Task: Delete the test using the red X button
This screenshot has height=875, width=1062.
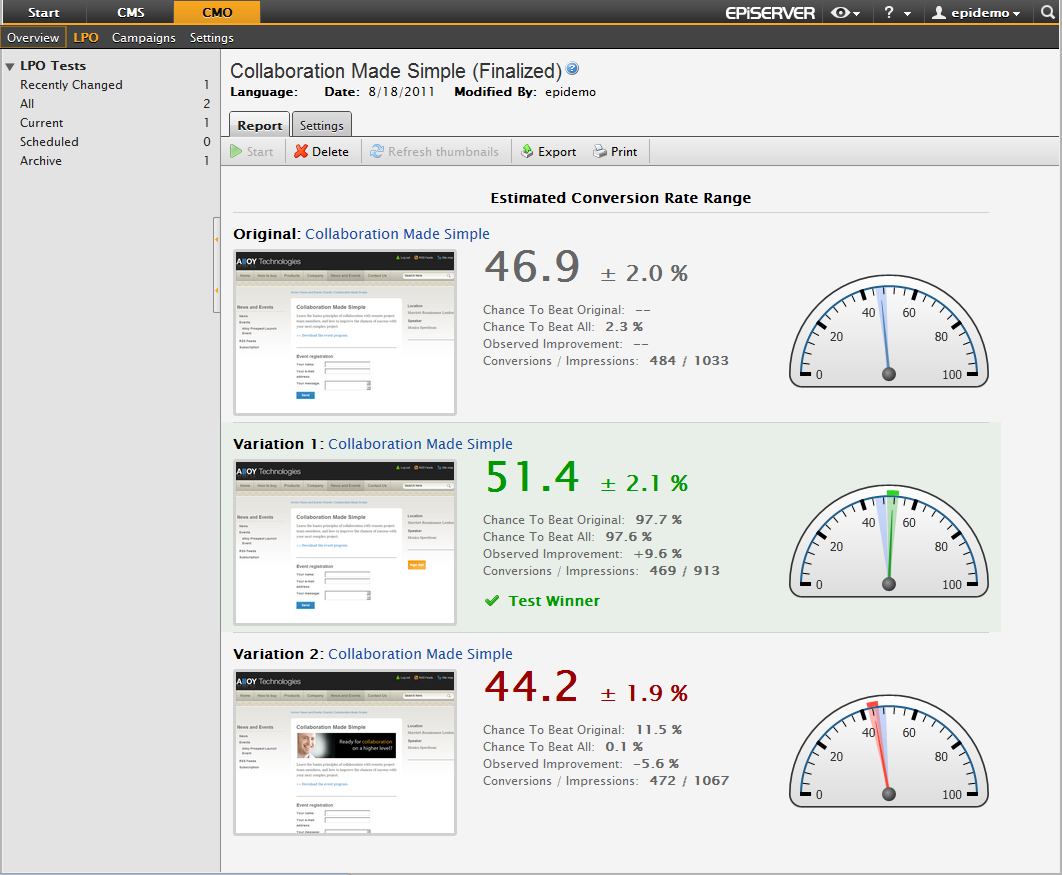Action: tap(321, 151)
